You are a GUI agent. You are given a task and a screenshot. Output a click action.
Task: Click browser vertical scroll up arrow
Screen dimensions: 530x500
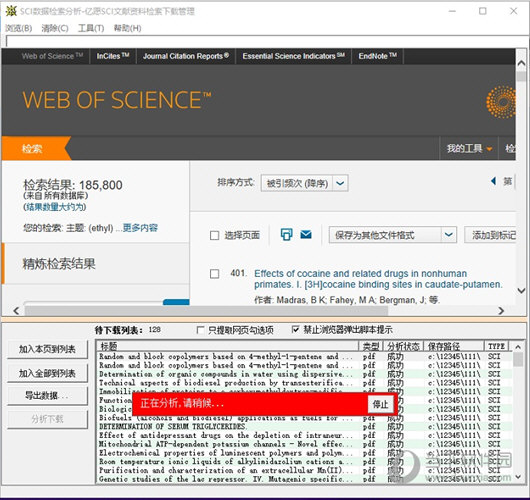point(521,63)
